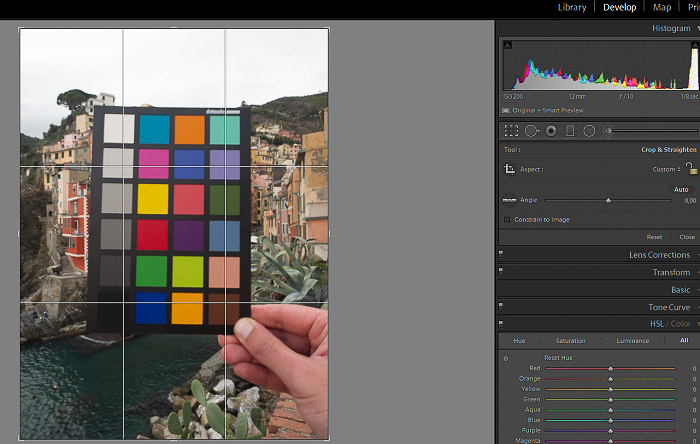Click Reset Hue label
This screenshot has width=700, height=444.
558,357
